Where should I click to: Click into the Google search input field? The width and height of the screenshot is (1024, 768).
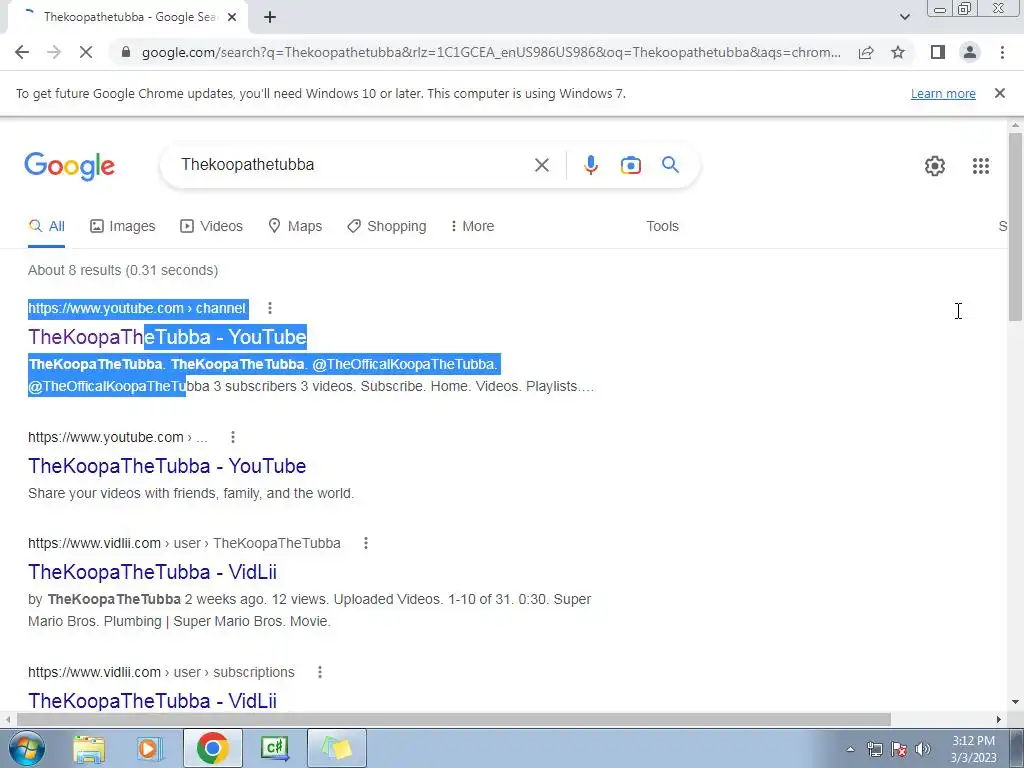[x=353, y=165]
